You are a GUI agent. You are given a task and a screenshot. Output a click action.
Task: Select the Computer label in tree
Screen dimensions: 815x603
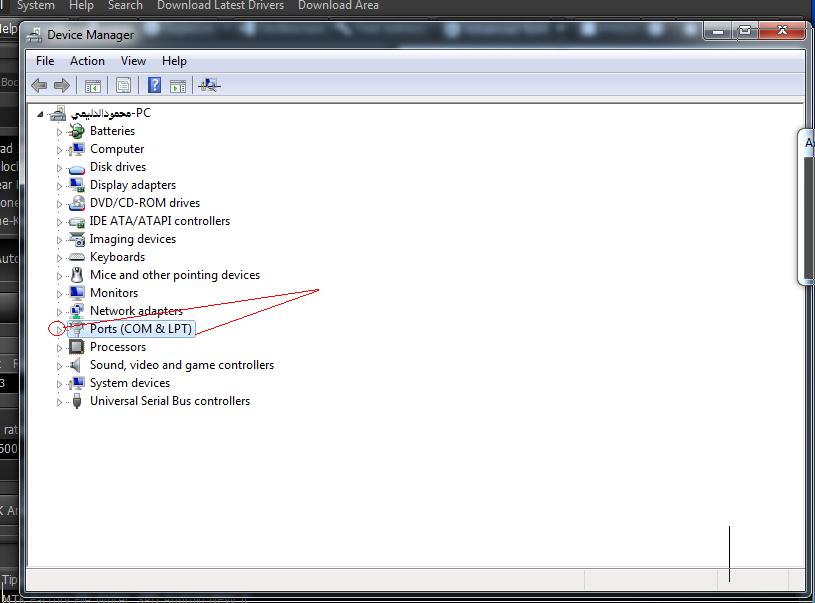(x=117, y=149)
